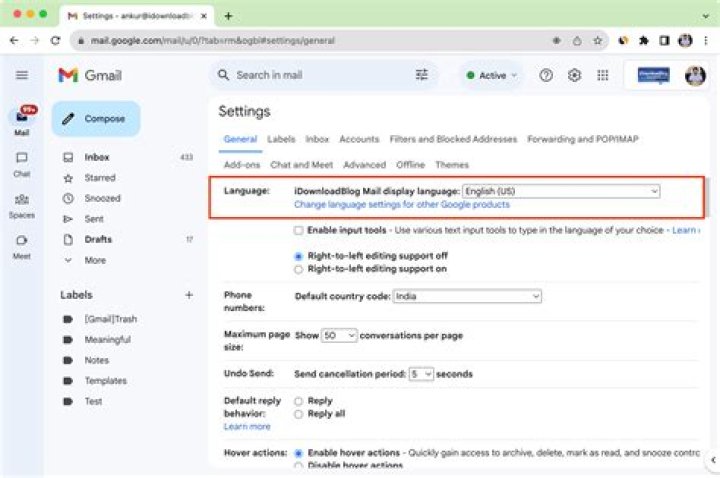Click the browser address bar URL
720x478 pixels.
point(213,40)
